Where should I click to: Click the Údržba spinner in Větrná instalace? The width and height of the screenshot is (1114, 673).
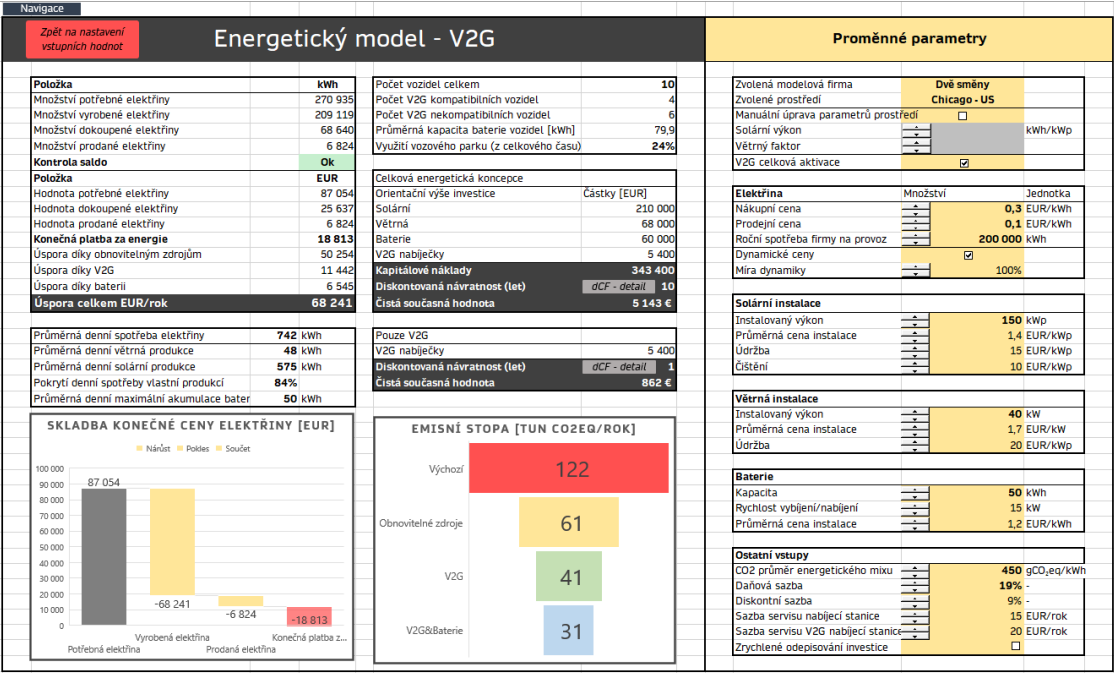click(916, 446)
